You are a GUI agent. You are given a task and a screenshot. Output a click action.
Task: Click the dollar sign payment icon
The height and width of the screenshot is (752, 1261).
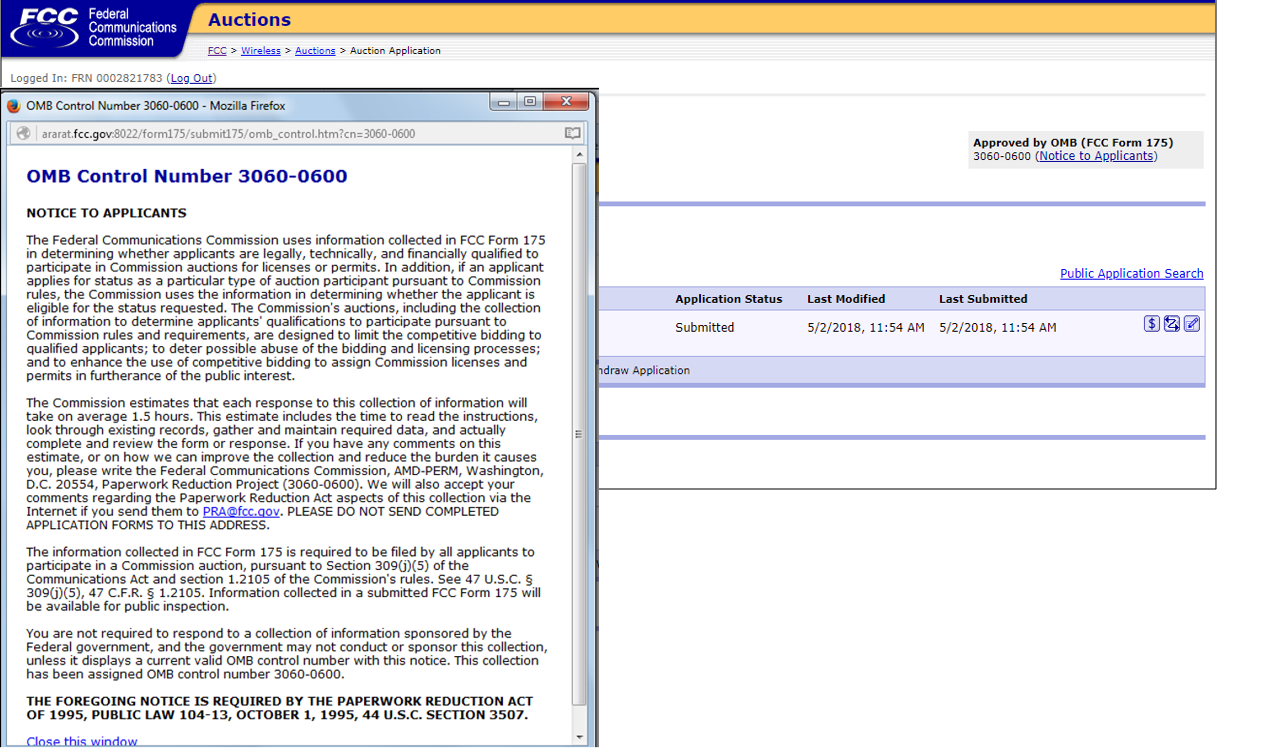[1152, 324]
